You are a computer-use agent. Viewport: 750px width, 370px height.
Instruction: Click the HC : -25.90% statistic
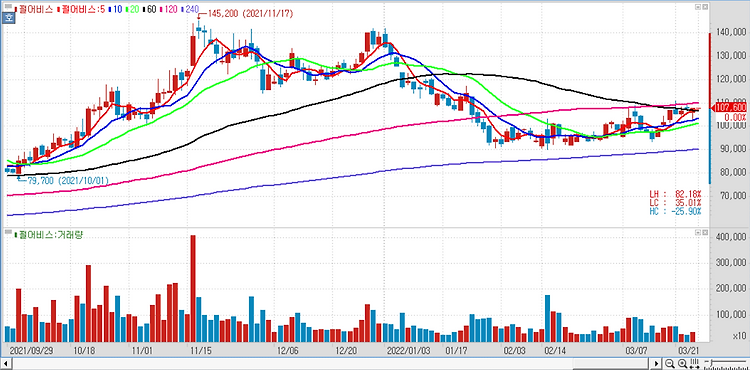click(675, 211)
